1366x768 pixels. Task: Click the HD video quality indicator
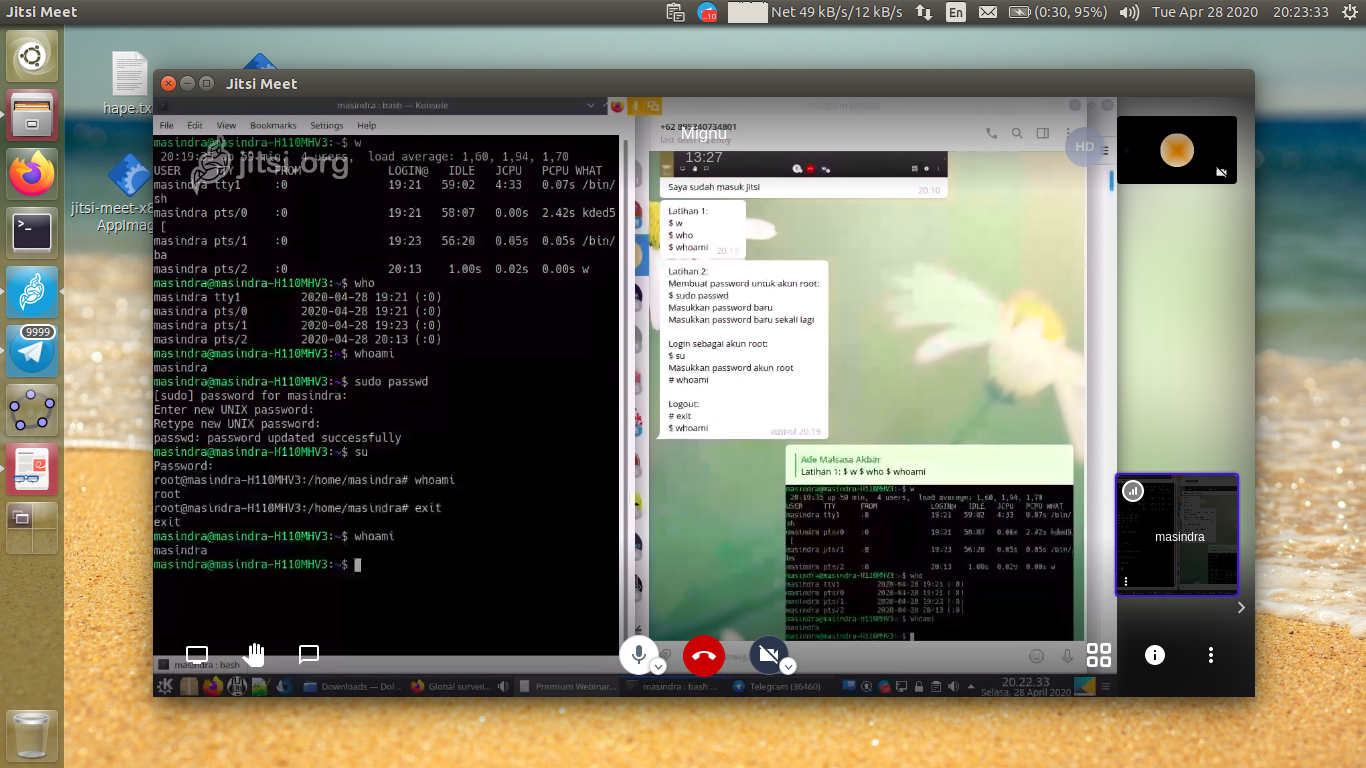coord(1084,146)
